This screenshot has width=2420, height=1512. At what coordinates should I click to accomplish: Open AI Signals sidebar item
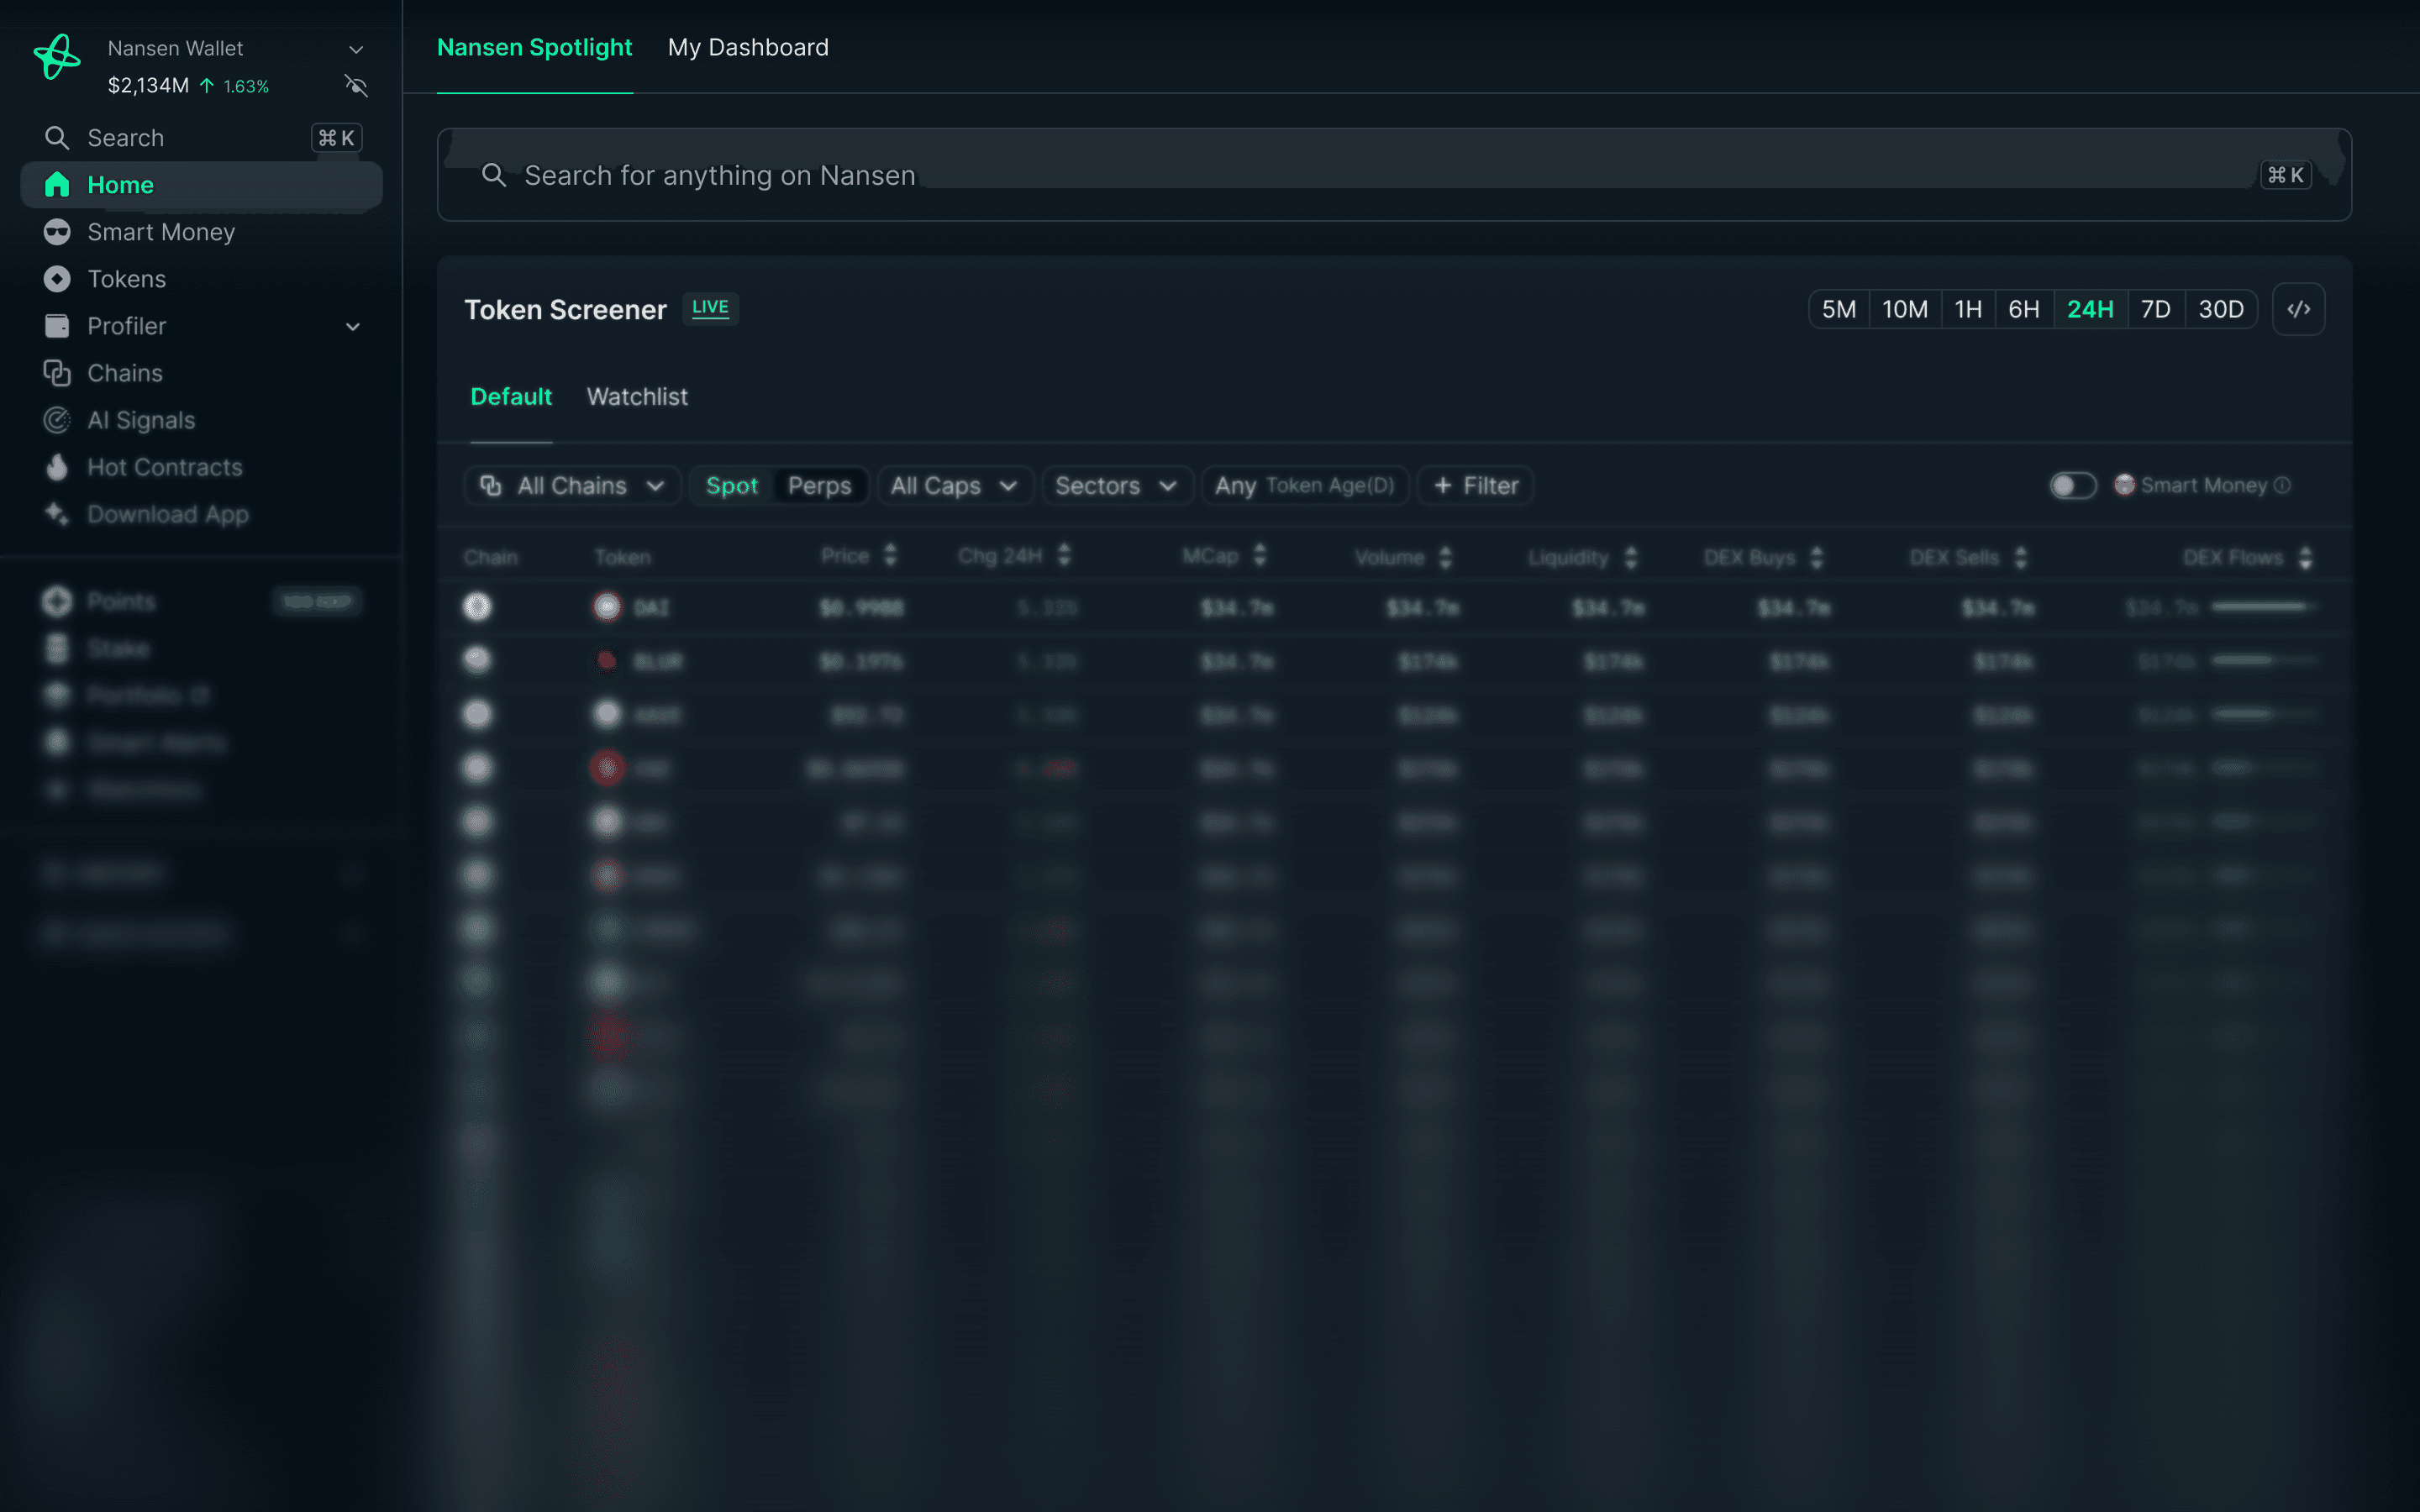[x=140, y=420]
